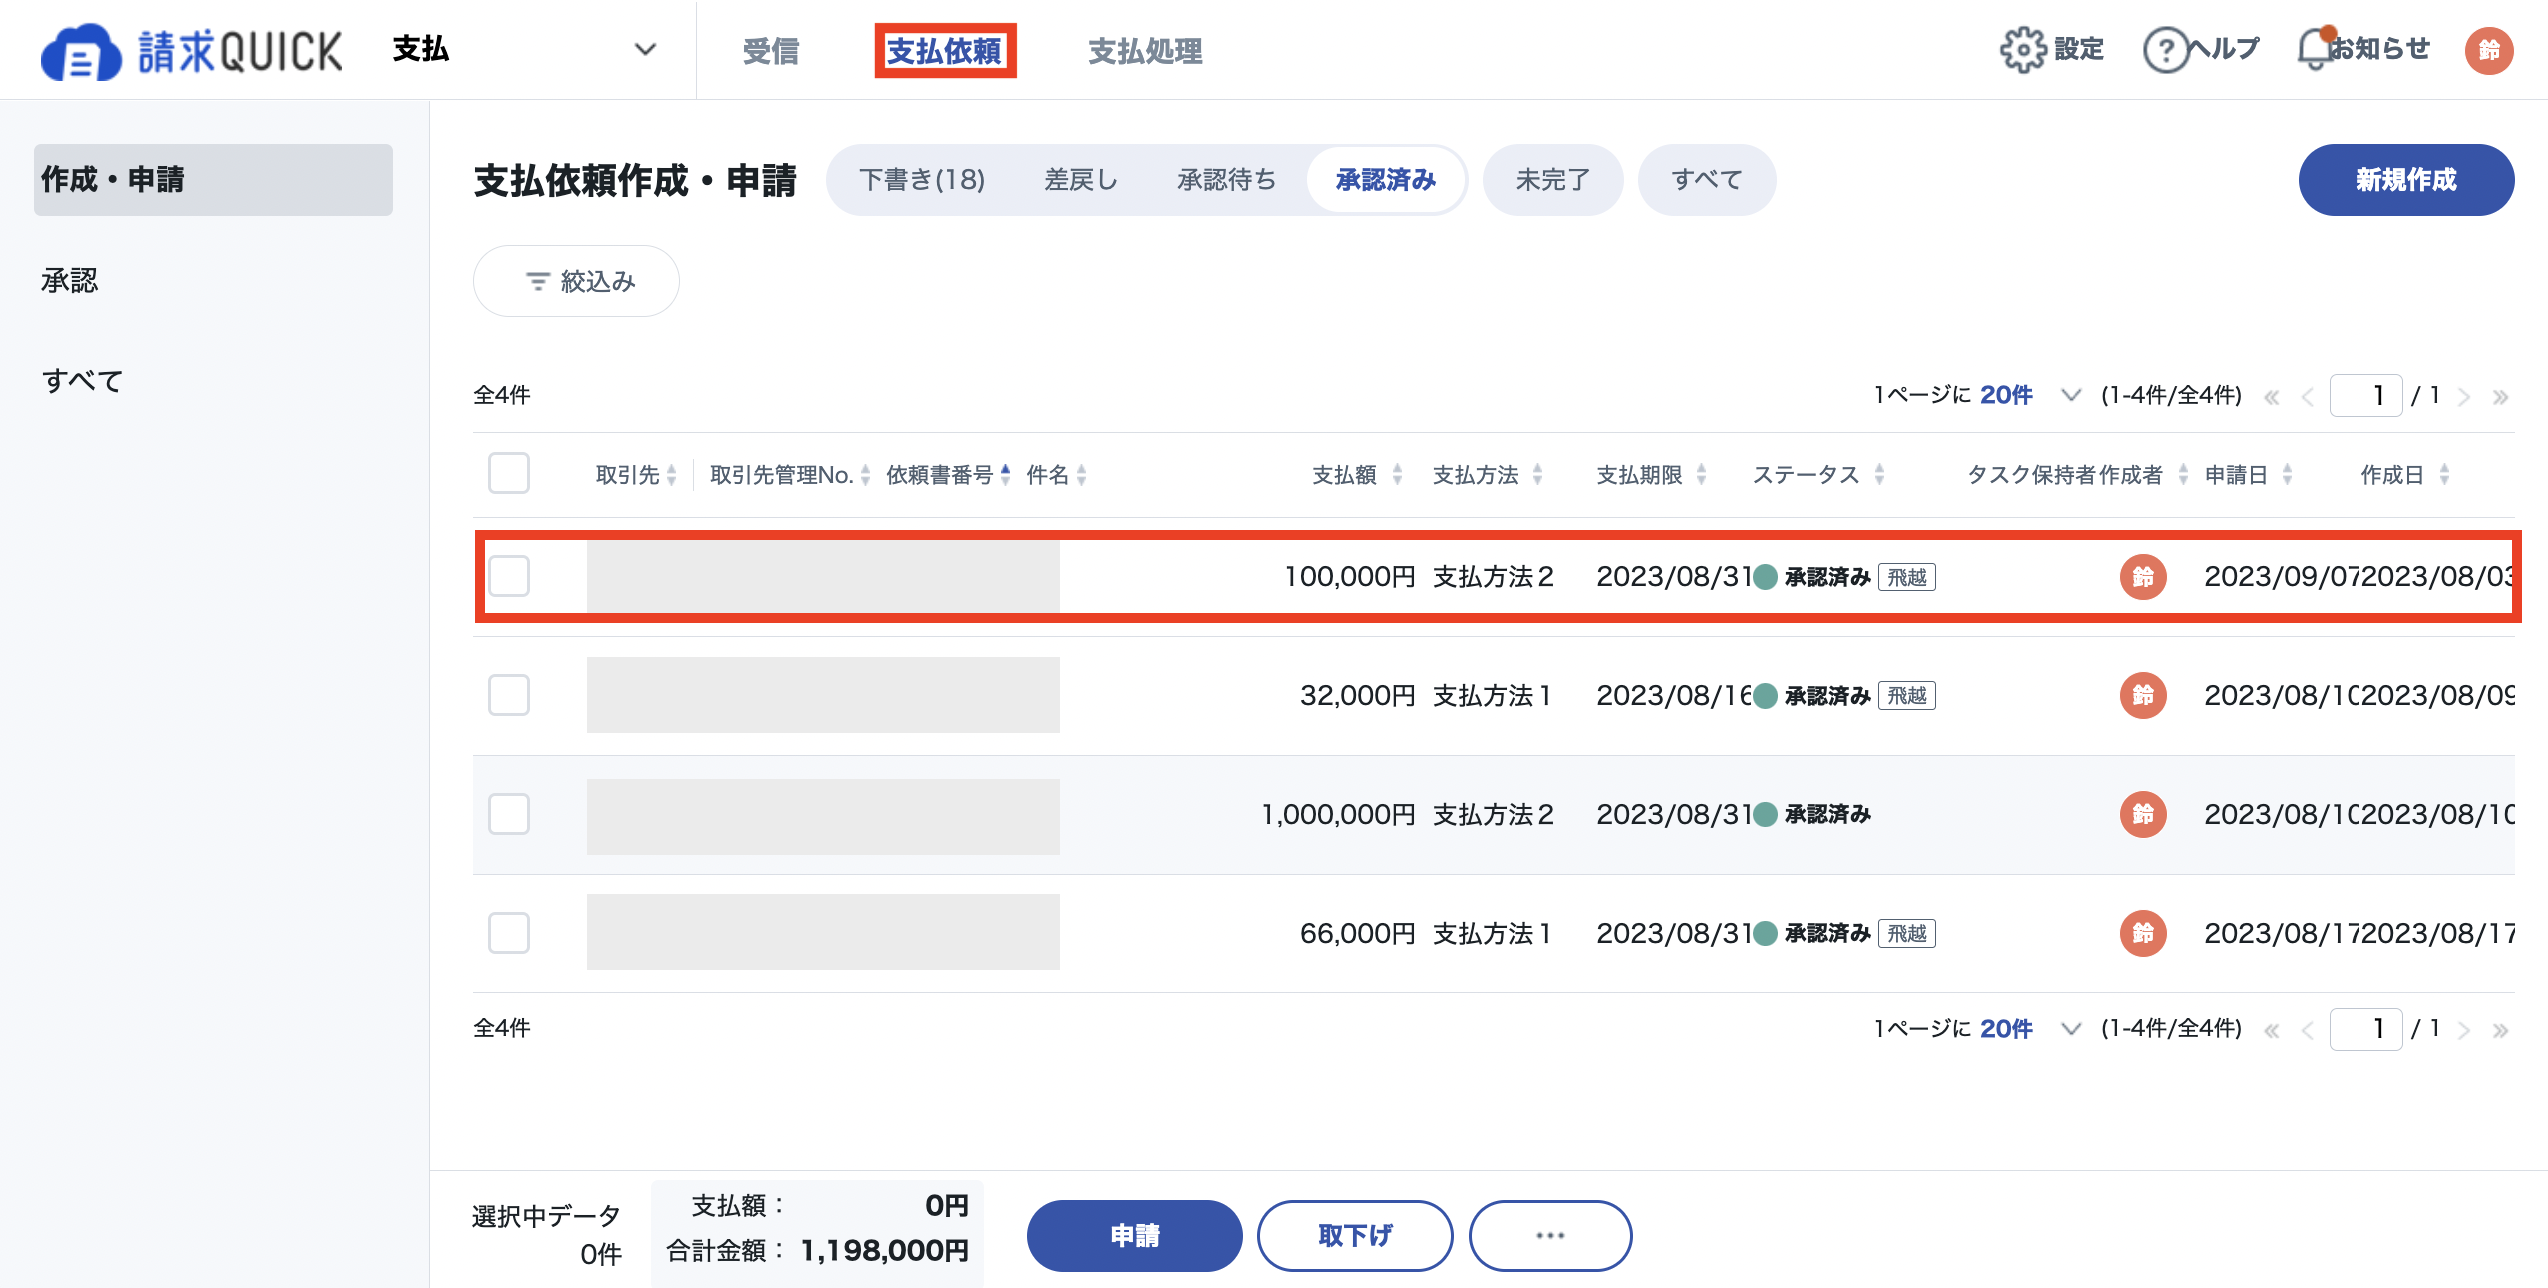Click top page number input field
Viewport: 2548px width, 1288px height.
click(x=2366, y=396)
